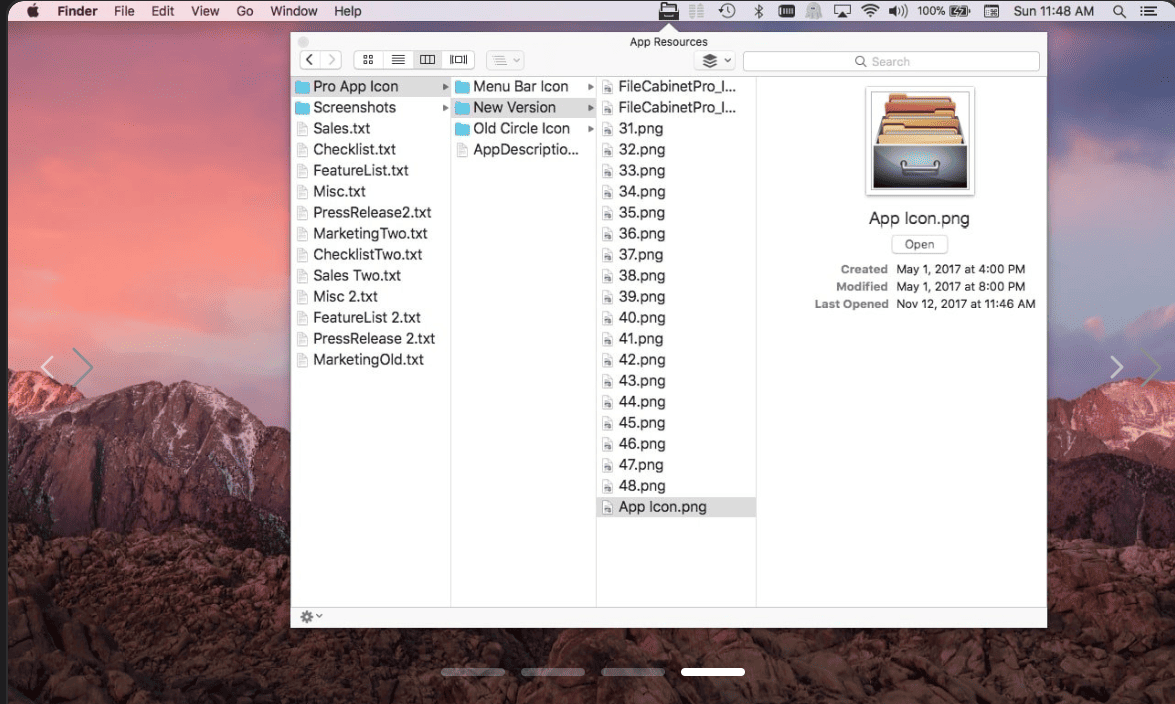Open the Help menu

[x=348, y=11]
